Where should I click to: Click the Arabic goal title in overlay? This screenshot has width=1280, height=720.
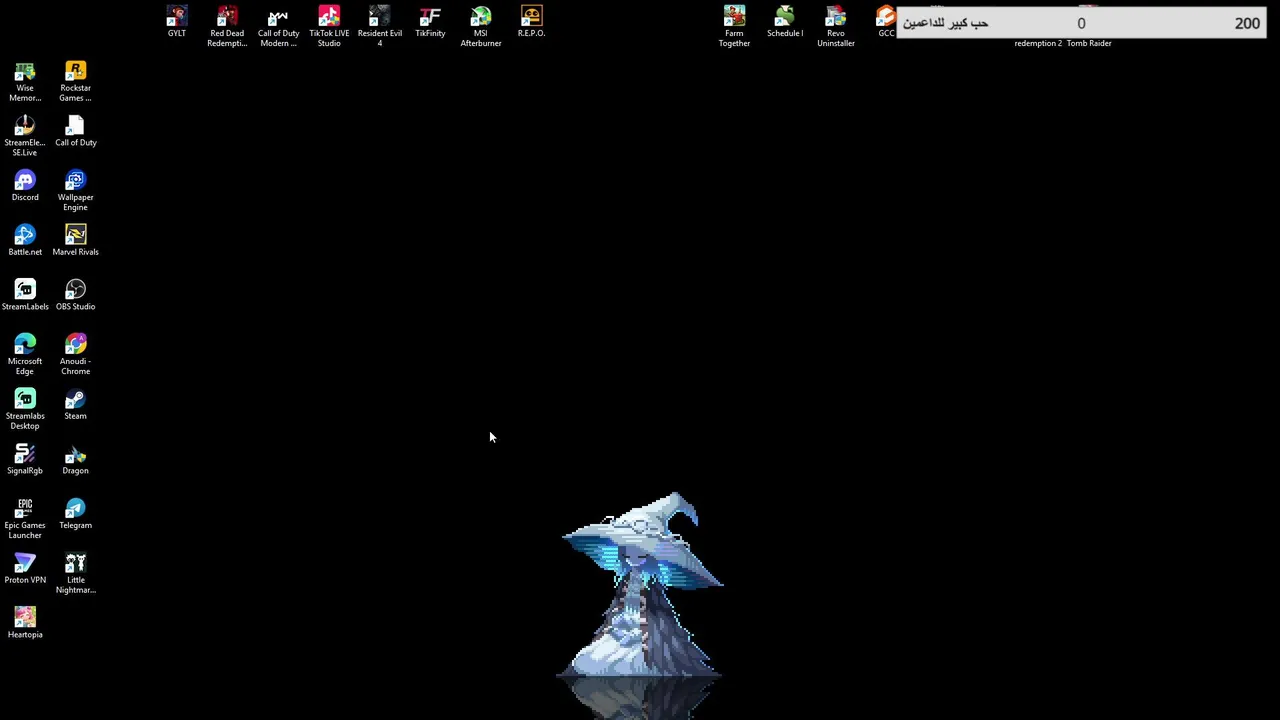[x=945, y=23]
